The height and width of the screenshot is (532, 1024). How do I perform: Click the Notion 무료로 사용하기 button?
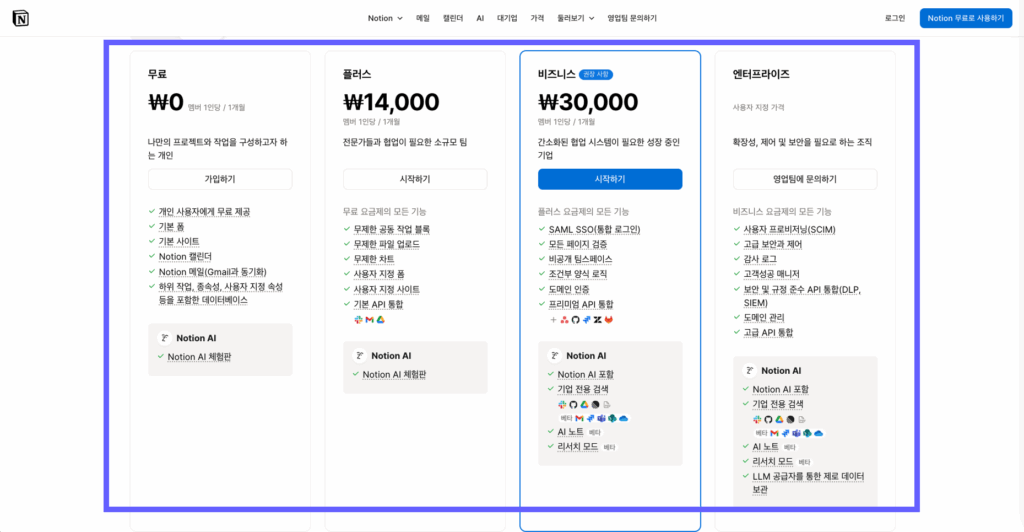tap(966, 18)
